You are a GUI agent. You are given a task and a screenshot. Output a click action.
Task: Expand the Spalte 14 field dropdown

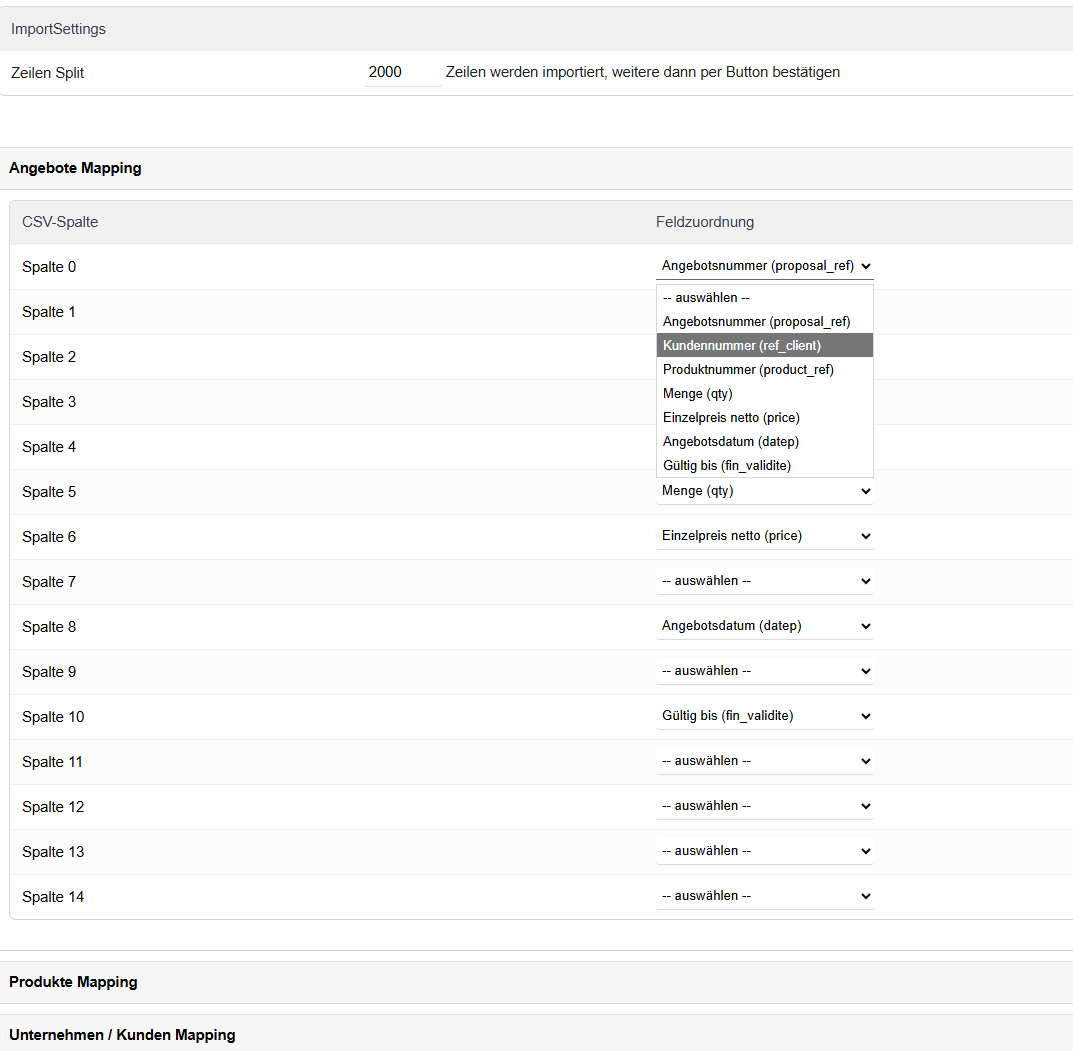point(764,896)
